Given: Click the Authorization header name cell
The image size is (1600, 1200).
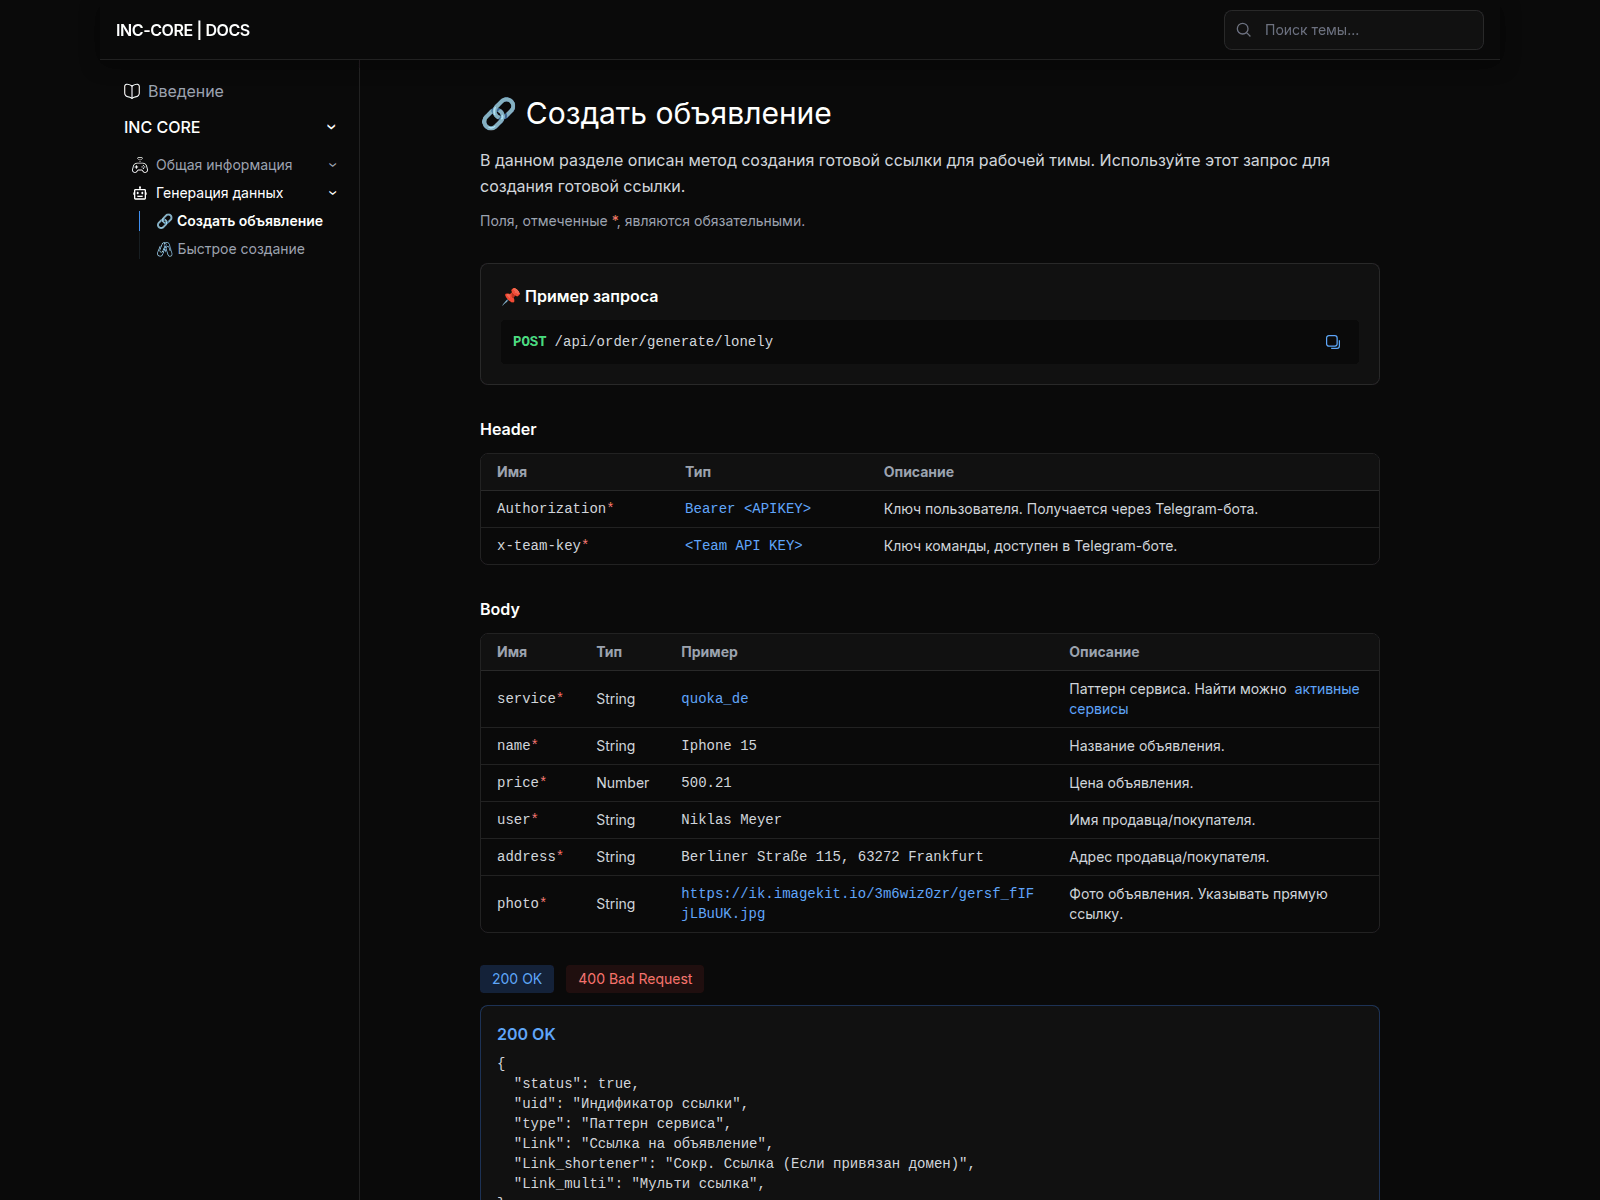Looking at the screenshot, I should [x=556, y=509].
